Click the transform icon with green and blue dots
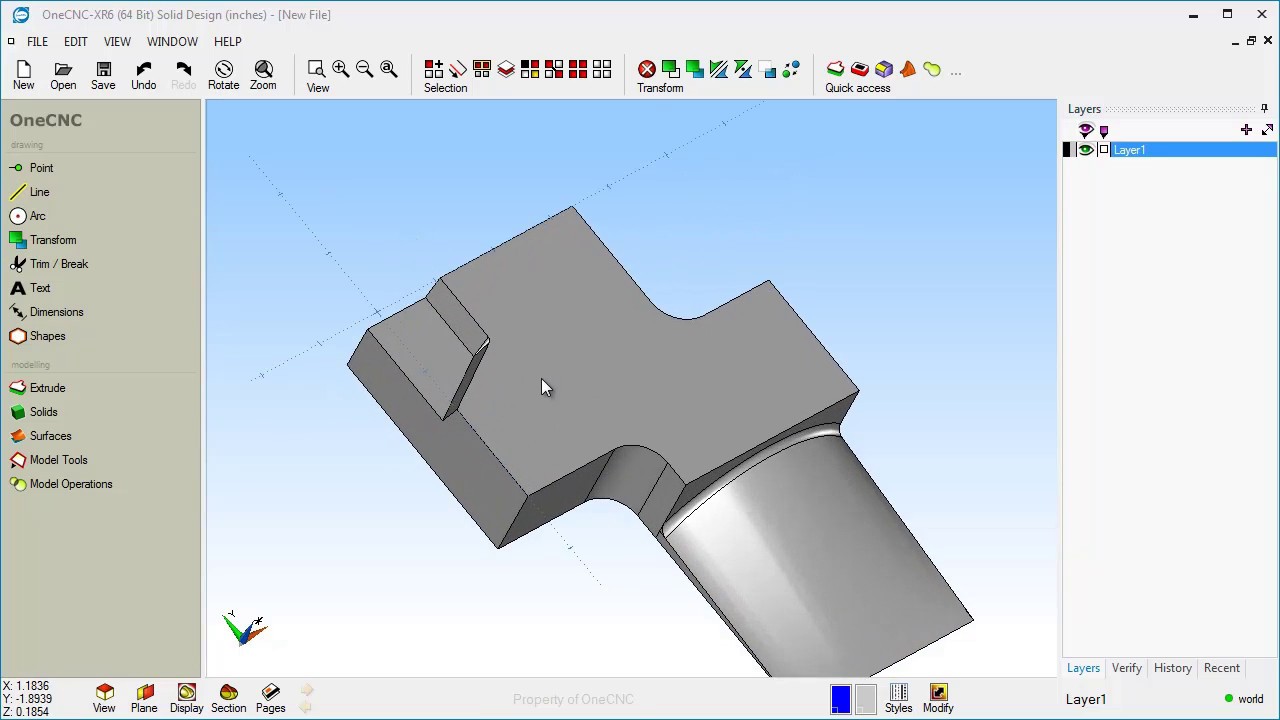Image resolution: width=1280 pixels, height=720 pixels. pos(791,69)
